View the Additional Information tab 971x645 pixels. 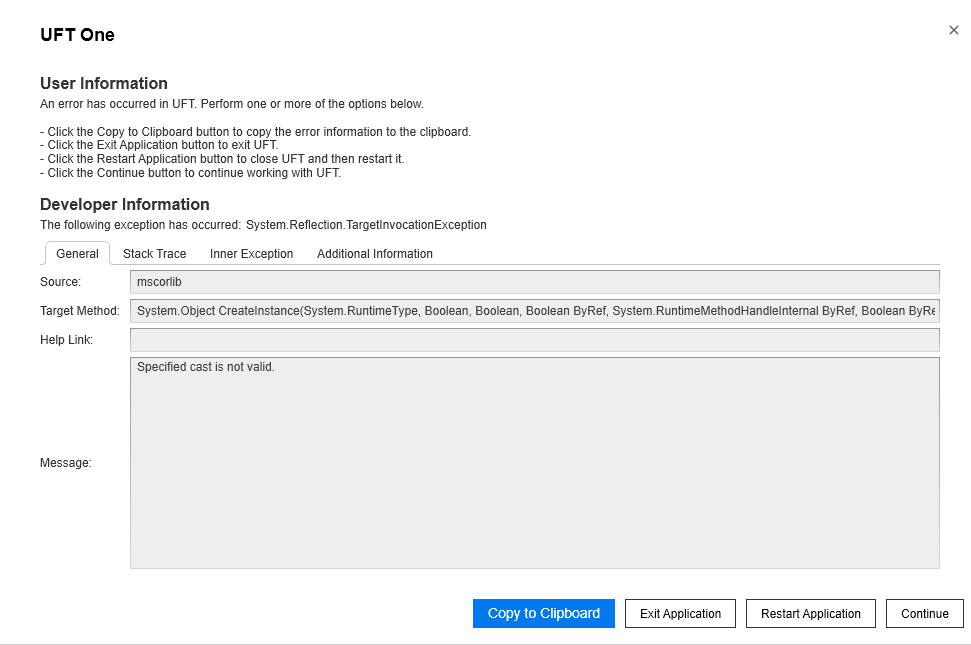pos(375,254)
